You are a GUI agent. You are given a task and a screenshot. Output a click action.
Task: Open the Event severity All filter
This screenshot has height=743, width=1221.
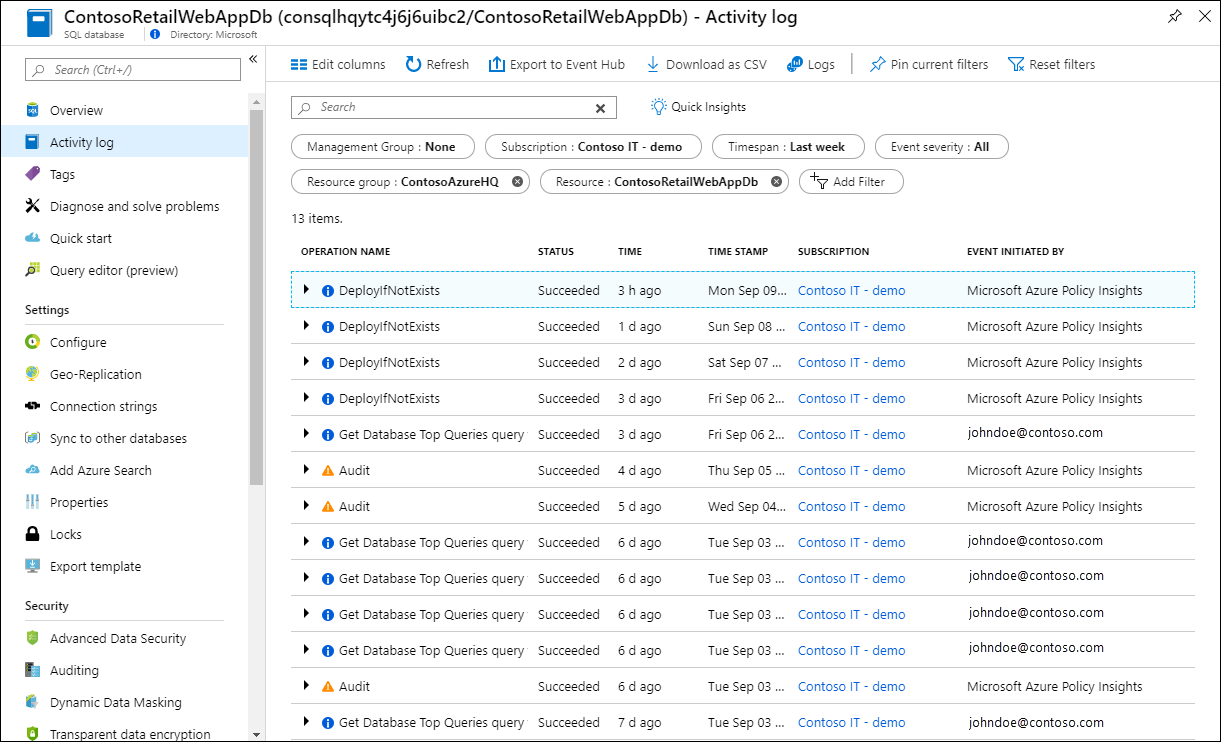click(x=941, y=147)
